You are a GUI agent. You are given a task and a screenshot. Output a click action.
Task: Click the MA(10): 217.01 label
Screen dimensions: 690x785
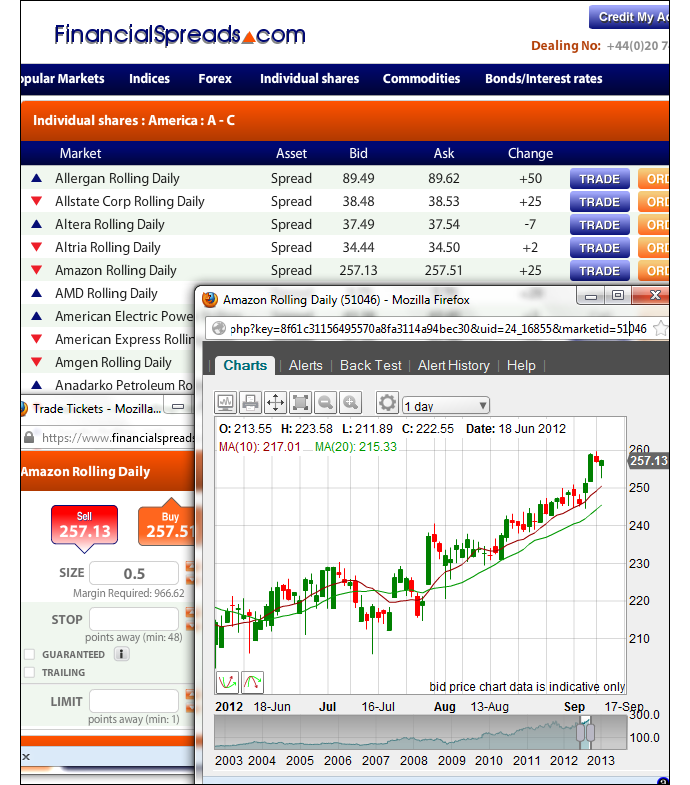pos(259,447)
